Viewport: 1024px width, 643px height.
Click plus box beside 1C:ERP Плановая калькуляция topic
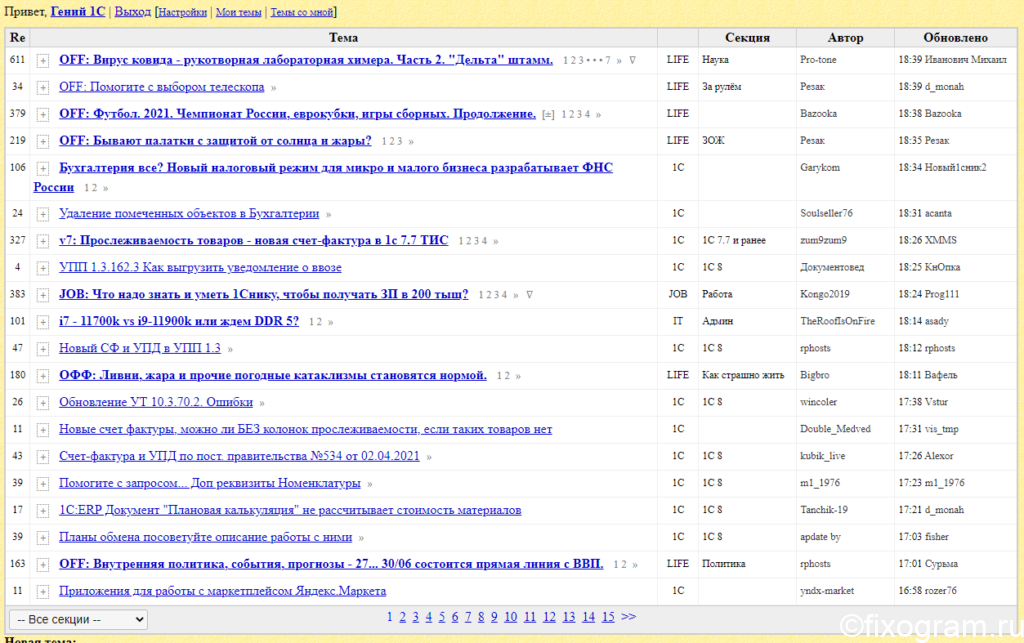pos(42,511)
